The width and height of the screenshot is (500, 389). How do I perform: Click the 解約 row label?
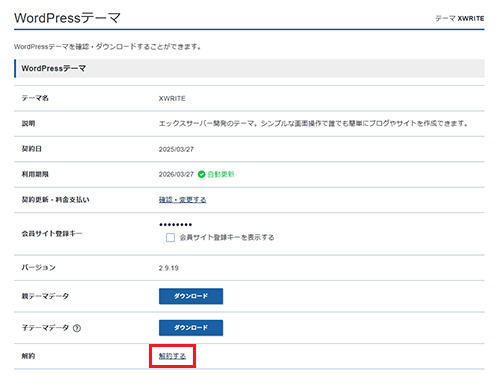click(28, 356)
